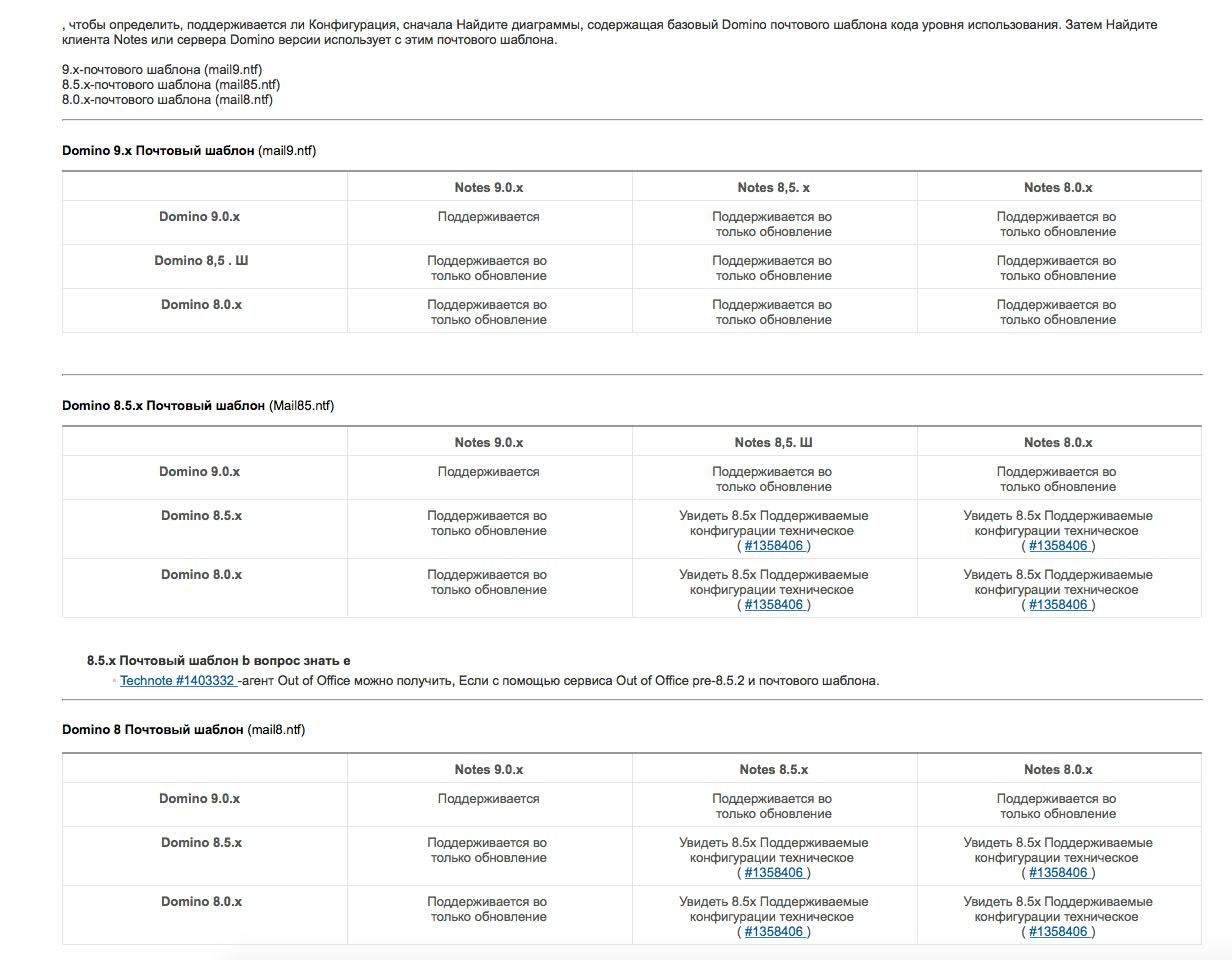1232x960 pixels.
Task: Follow mail8 table #1358406 link, Domino 8.5.x / Notes 8.0.x
Action: 1059,873
